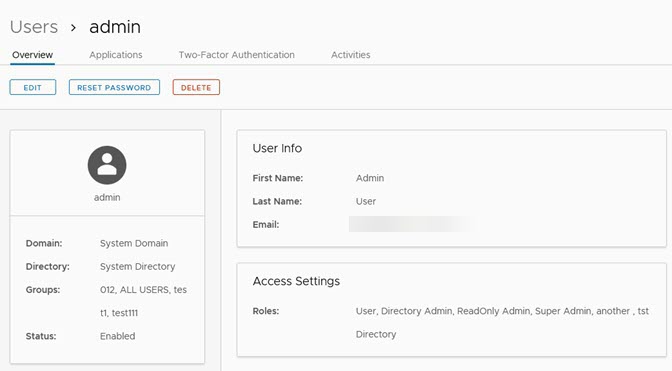Image resolution: width=672 pixels, height=371 pixels.
Task: Click the First Name: label
Action: tap(278, 178)
